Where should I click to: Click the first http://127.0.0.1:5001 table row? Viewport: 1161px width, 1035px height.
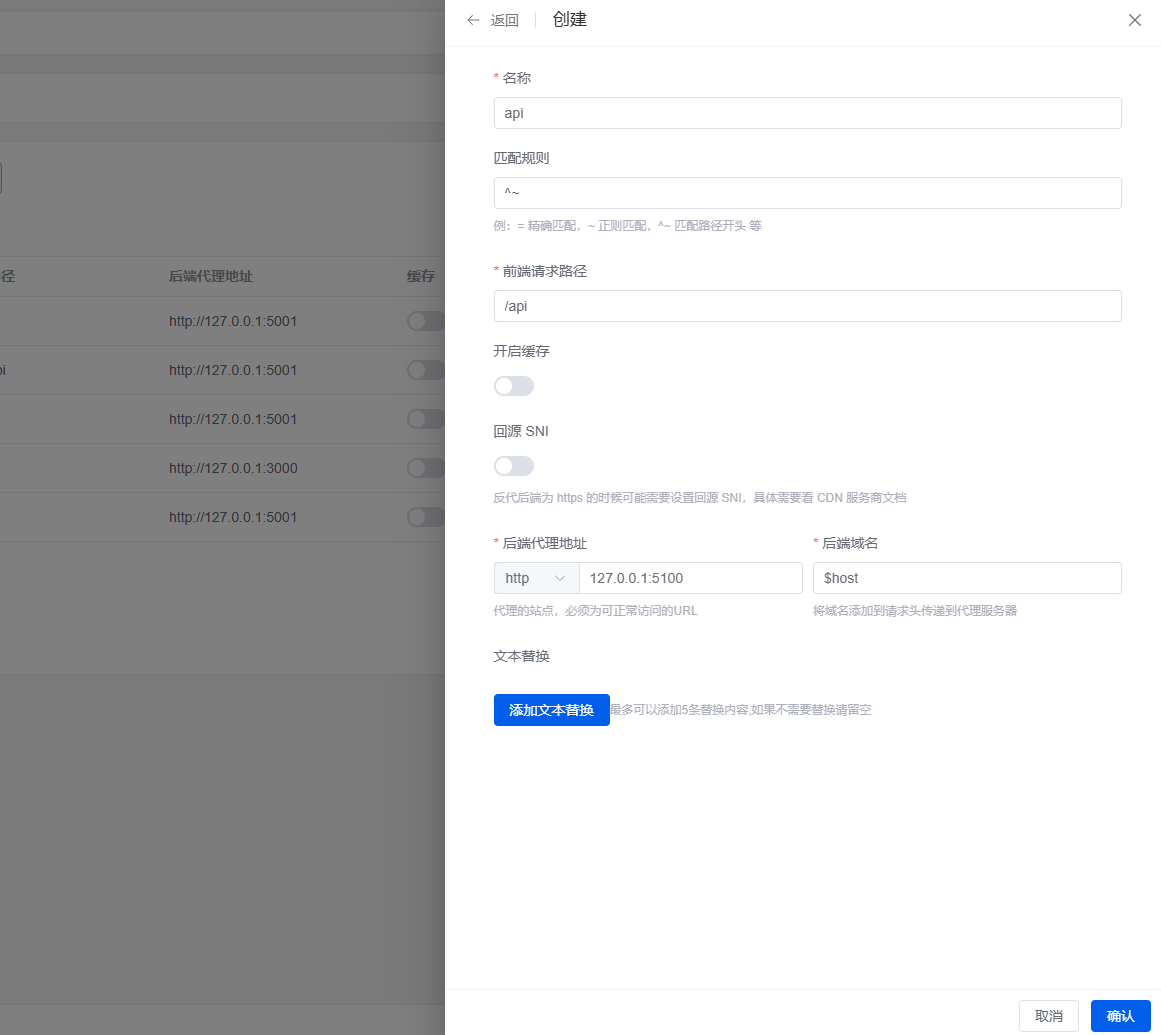233,321
